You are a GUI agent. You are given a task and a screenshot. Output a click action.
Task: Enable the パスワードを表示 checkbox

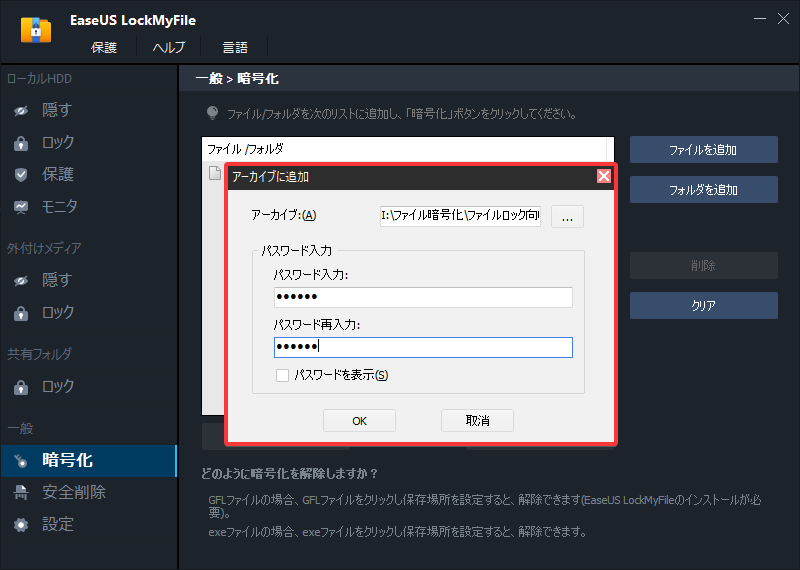tap(282, 376)
